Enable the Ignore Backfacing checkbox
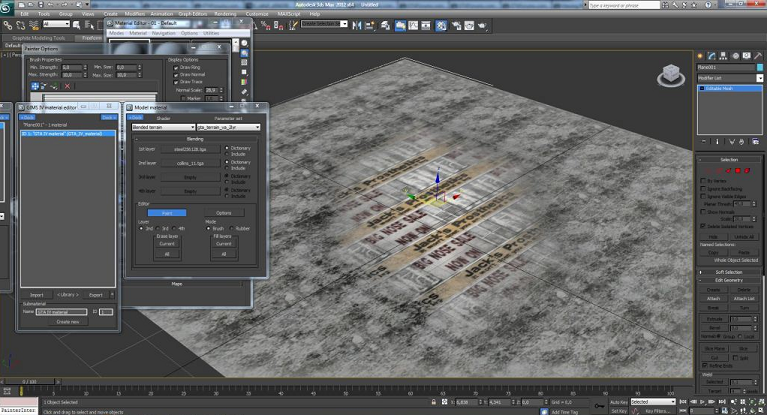The image size is (767, 415). (x=703, y=188)
